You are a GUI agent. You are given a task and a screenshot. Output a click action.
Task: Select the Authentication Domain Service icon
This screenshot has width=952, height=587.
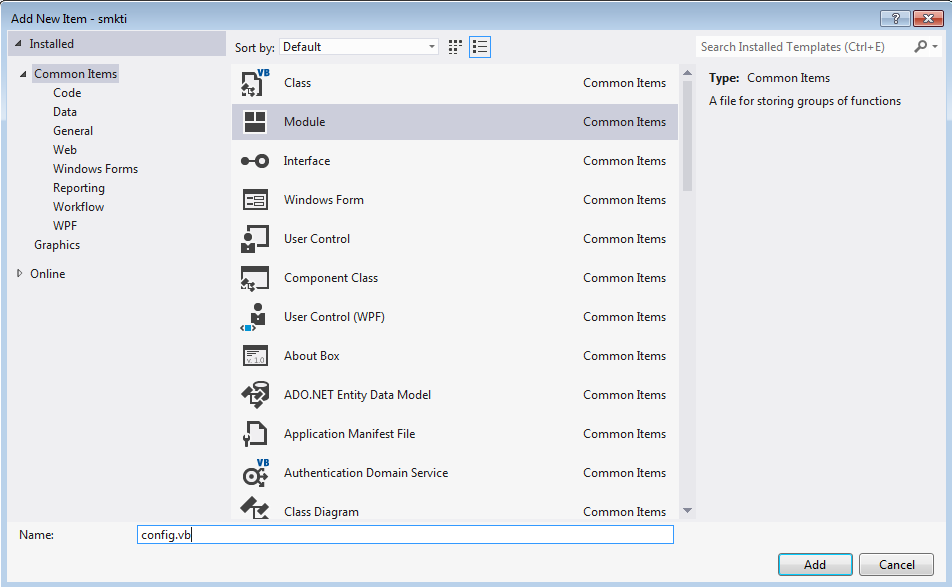pyautogui.click(x=255, y=473)
